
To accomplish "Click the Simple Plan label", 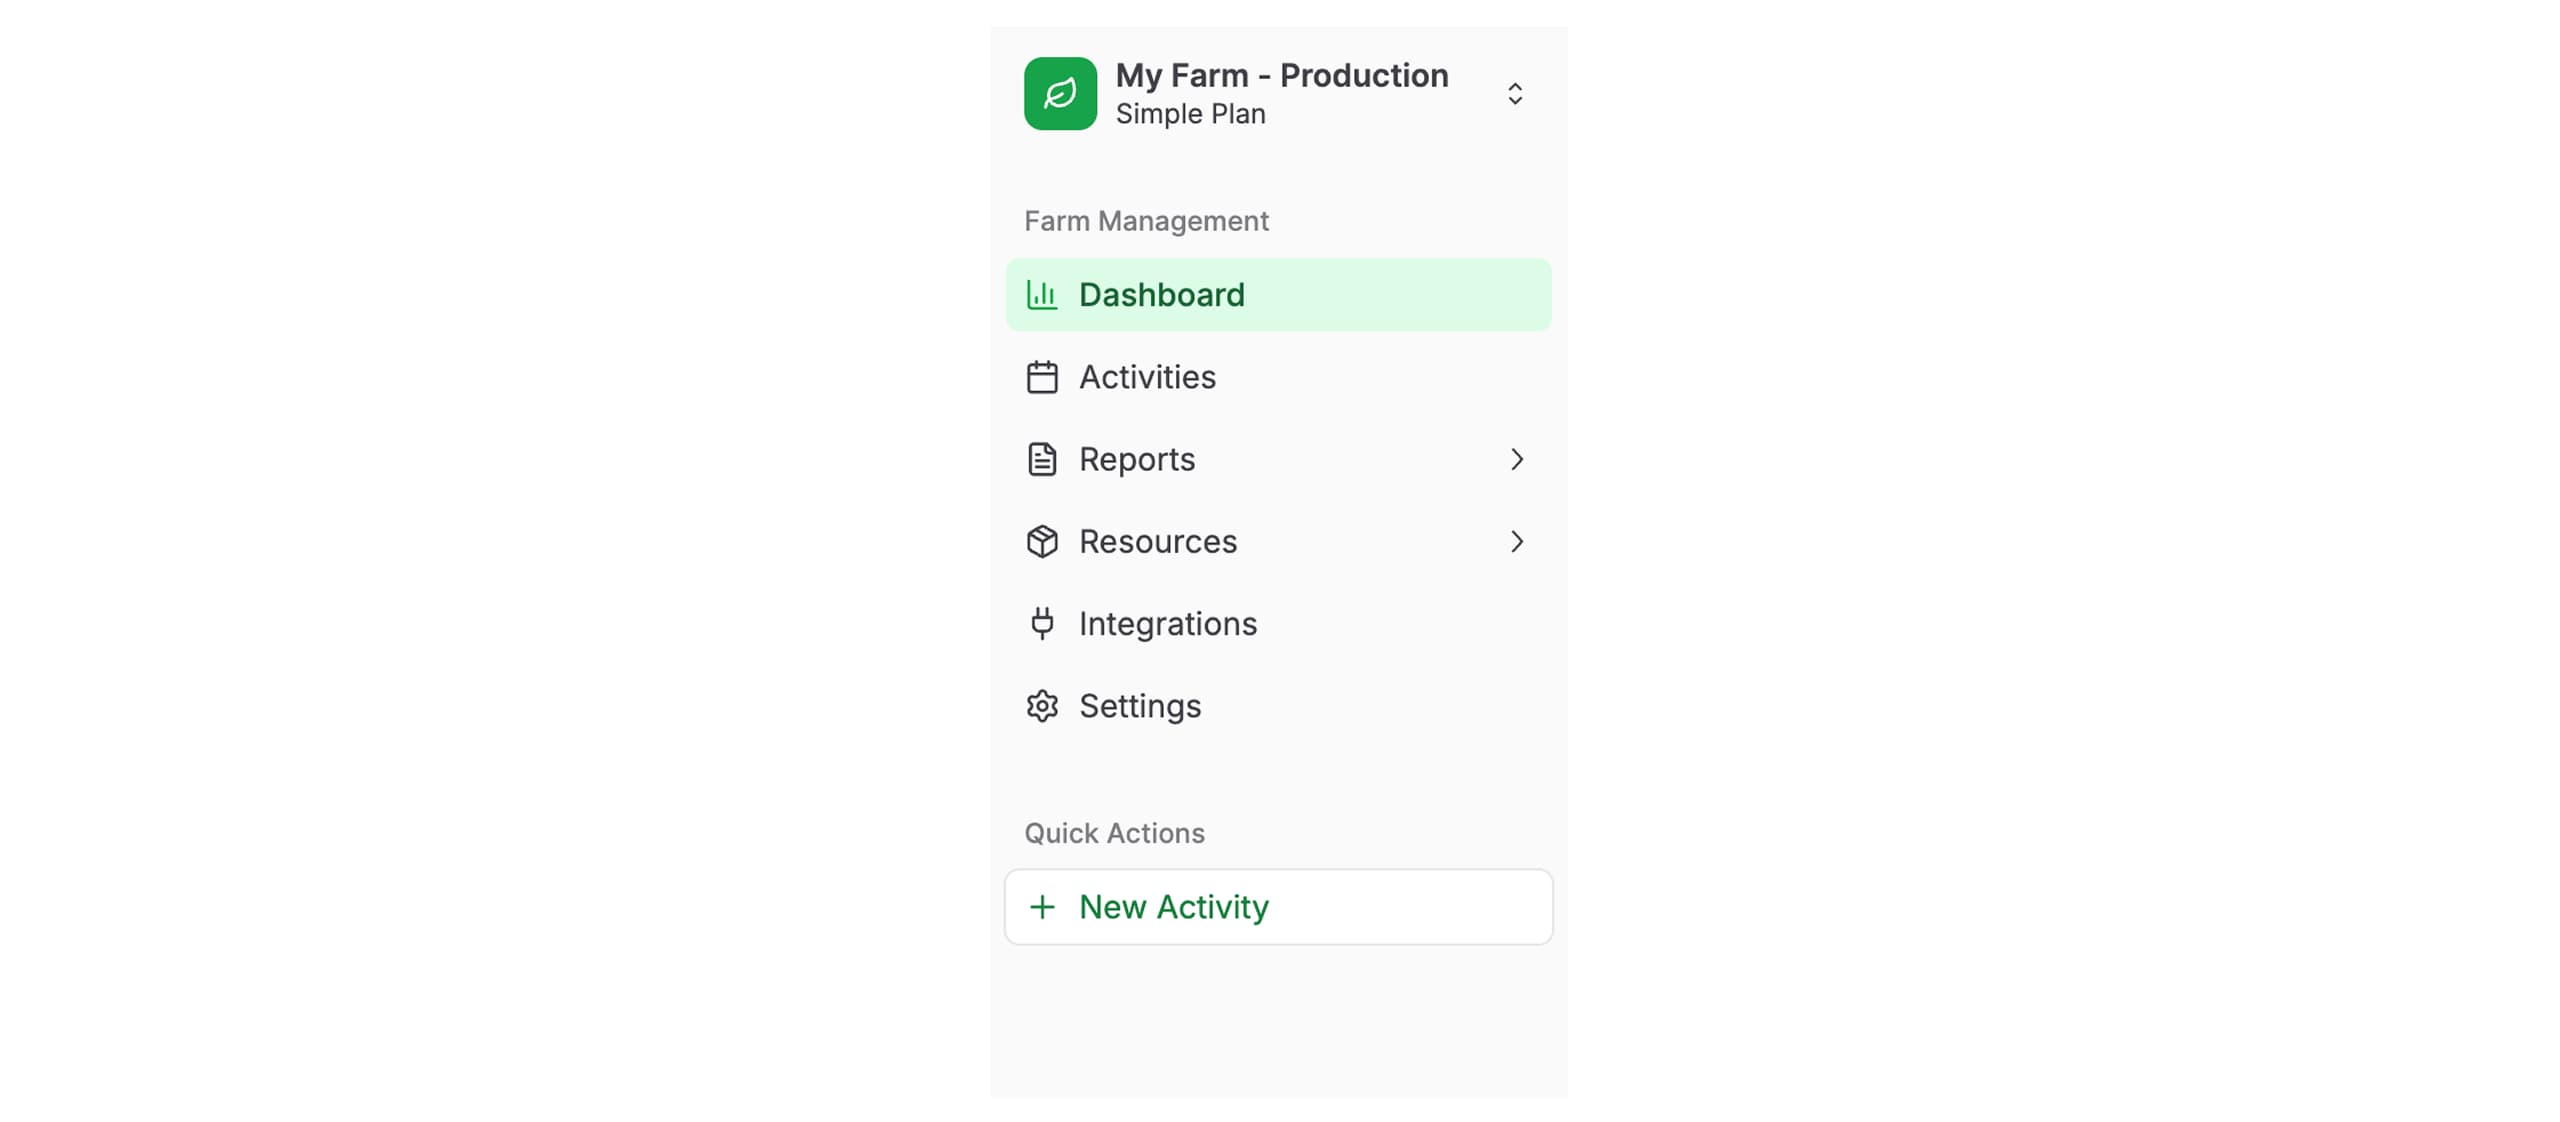I will coord(1190,113).
